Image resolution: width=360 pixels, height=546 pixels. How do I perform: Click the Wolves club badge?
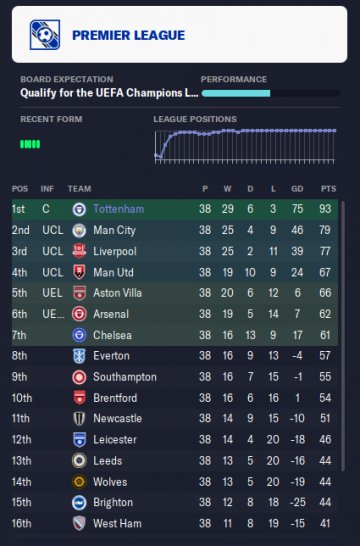tap(79, 482)
